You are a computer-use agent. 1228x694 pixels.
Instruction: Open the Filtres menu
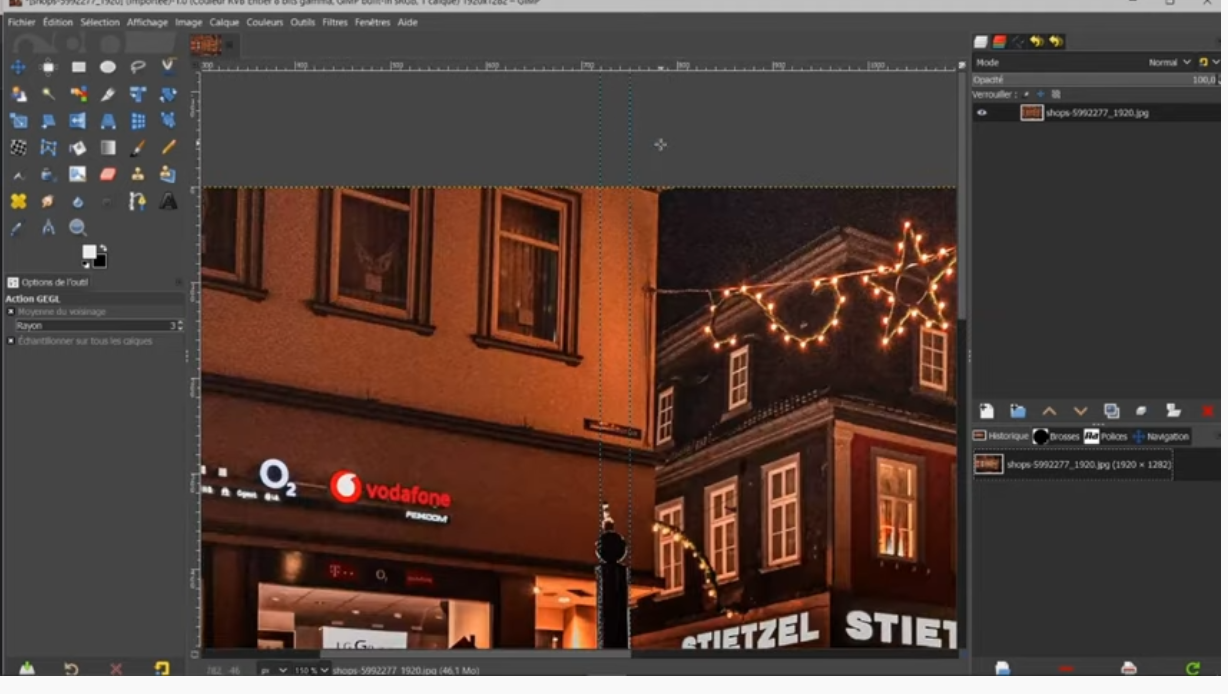335,22
